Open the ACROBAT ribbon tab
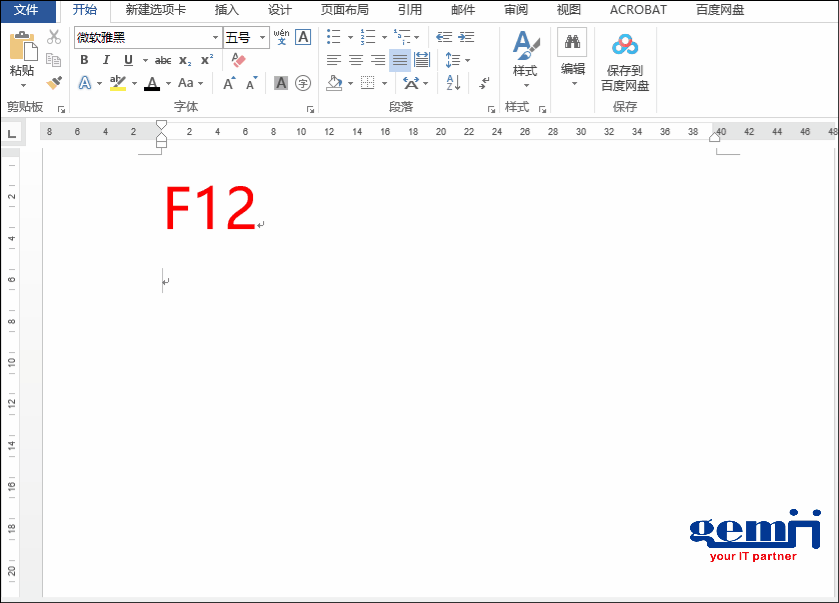 [x=637, y=10]
